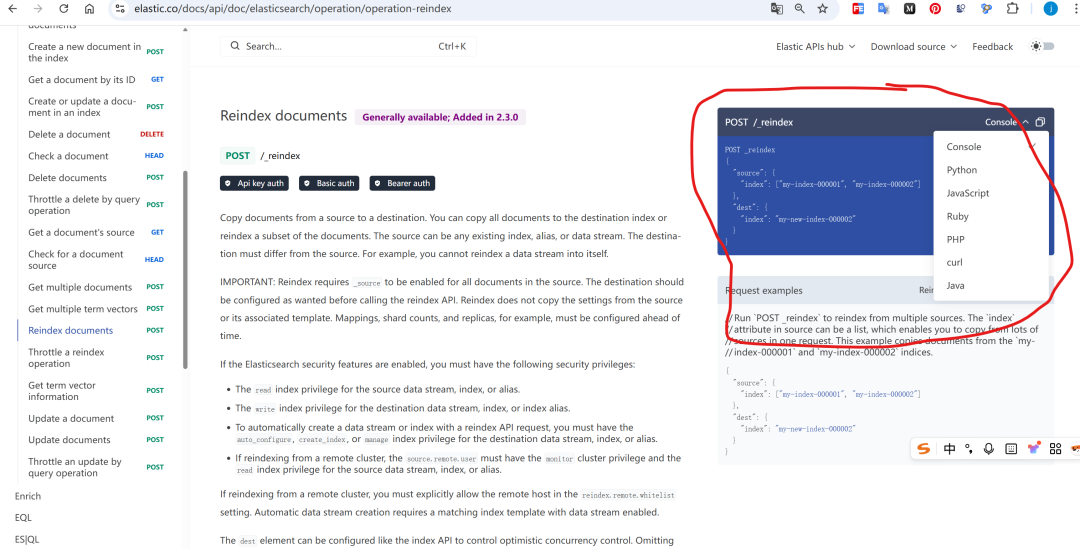Open the Download source dropdown

click(913, 46)
